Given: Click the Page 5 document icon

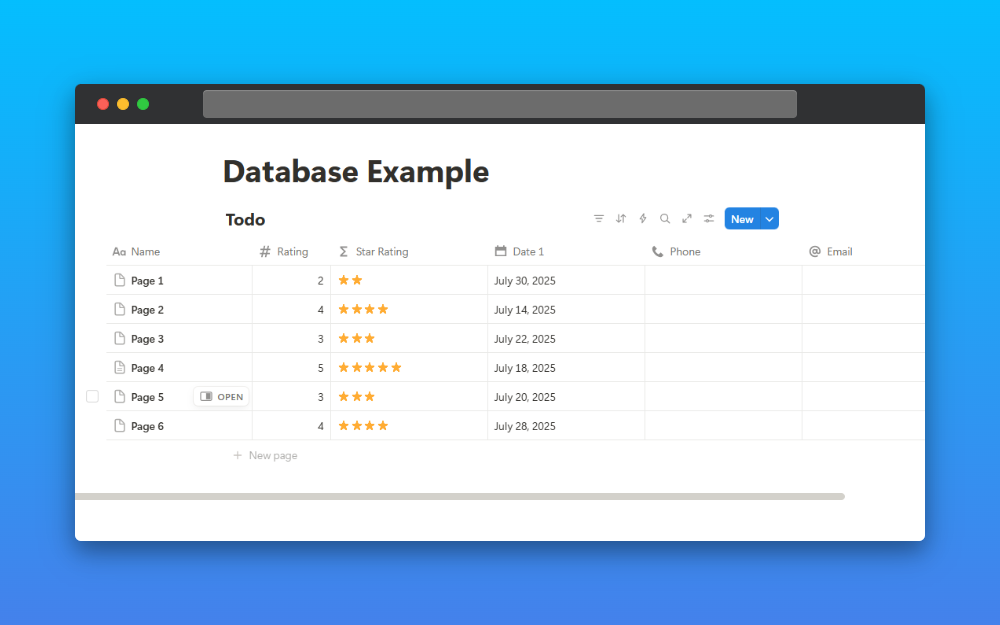Looking at the screenshot, I should 119,397.
